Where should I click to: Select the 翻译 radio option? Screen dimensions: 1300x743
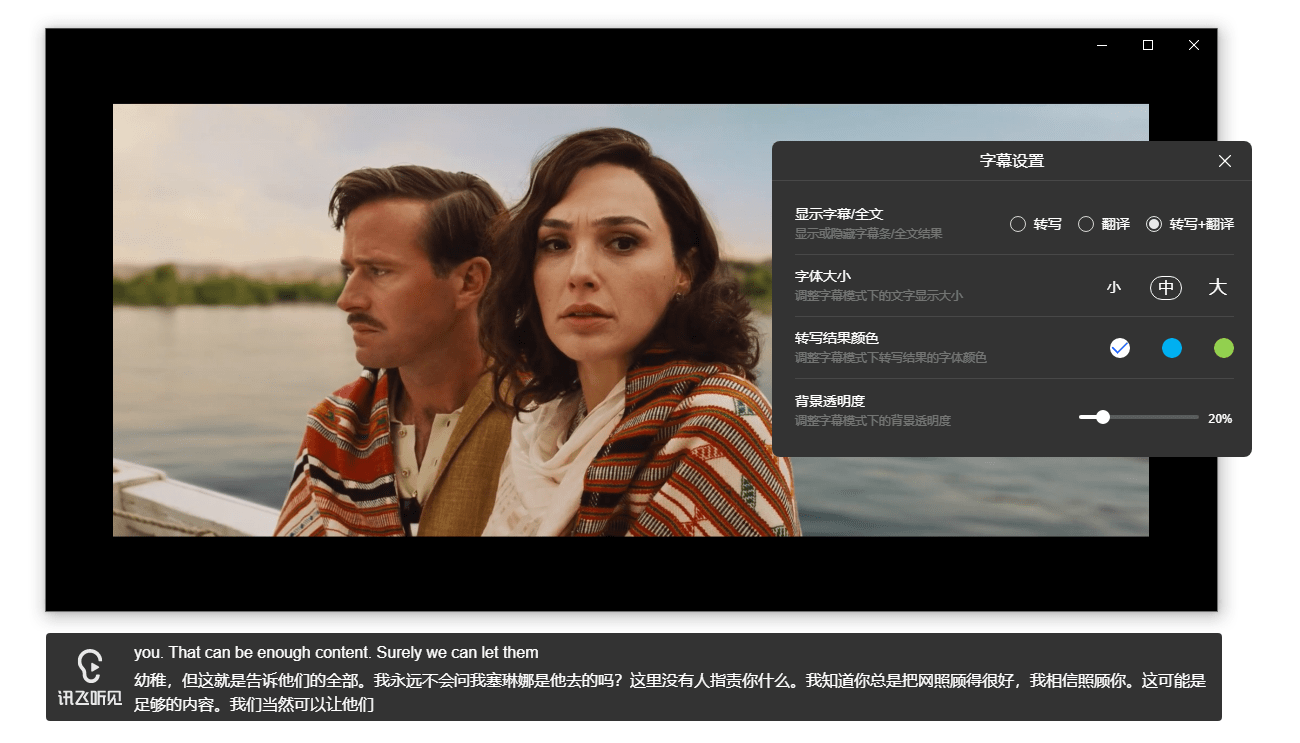[x=1104, y=224]
